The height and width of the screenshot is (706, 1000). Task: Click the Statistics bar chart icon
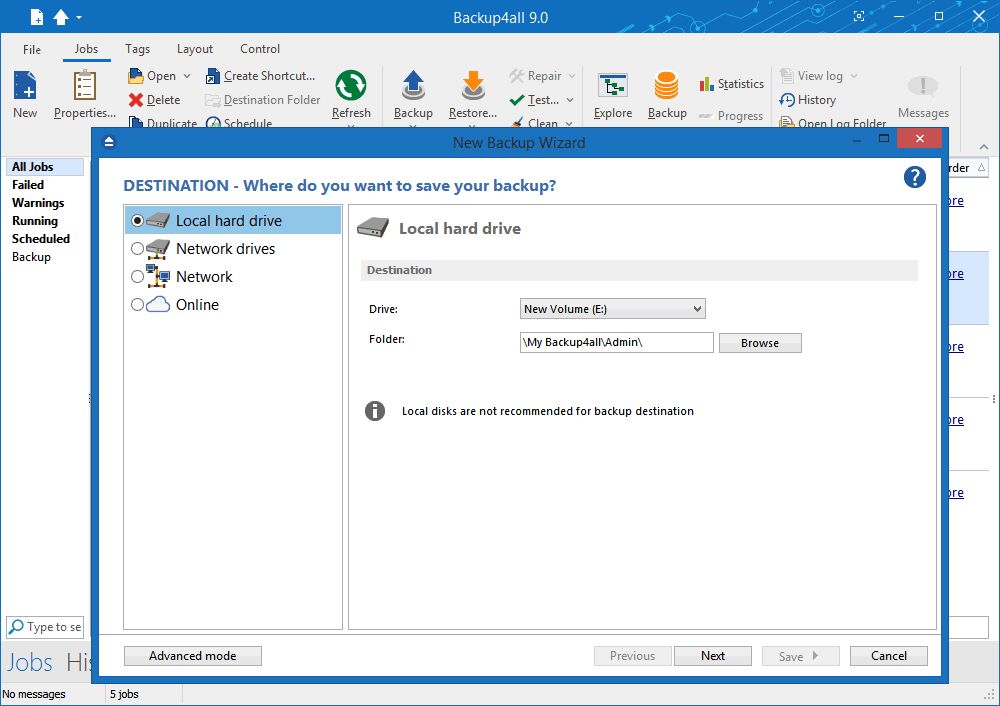[x=707, y=84]
